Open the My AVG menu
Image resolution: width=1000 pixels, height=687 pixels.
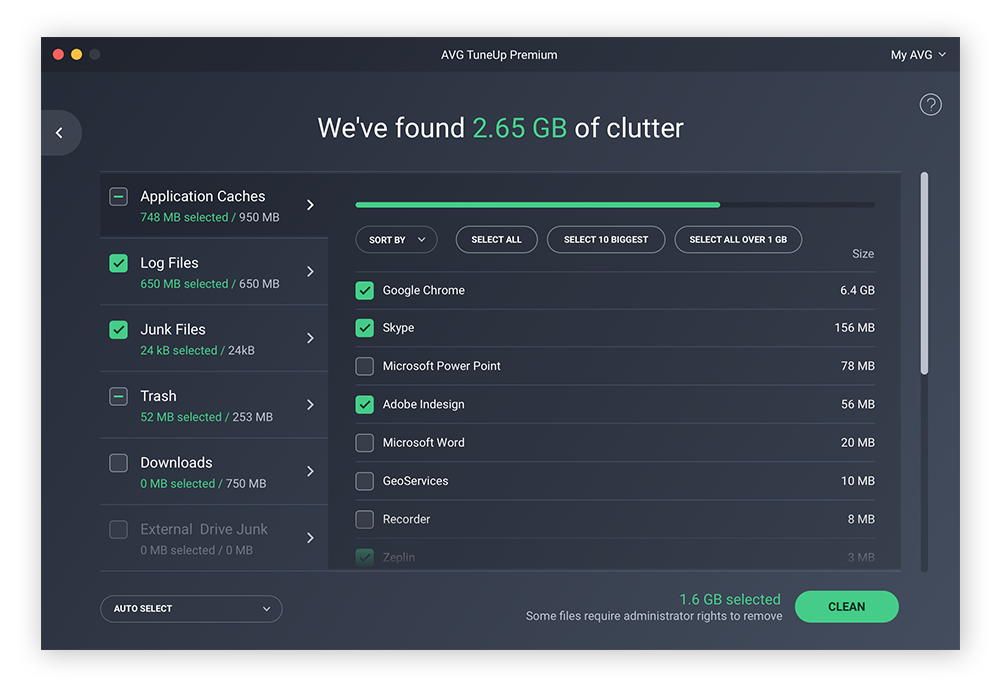coord(918,55)
